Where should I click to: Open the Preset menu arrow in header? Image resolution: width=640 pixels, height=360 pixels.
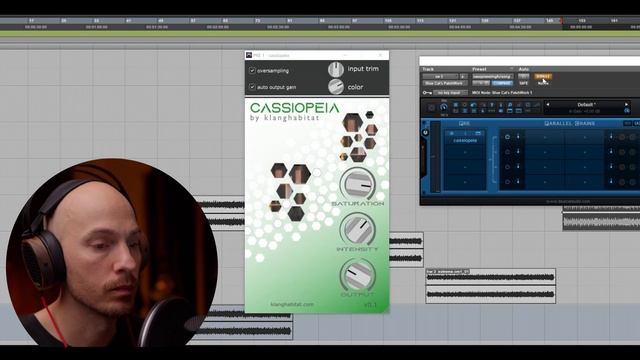(511, 69)
